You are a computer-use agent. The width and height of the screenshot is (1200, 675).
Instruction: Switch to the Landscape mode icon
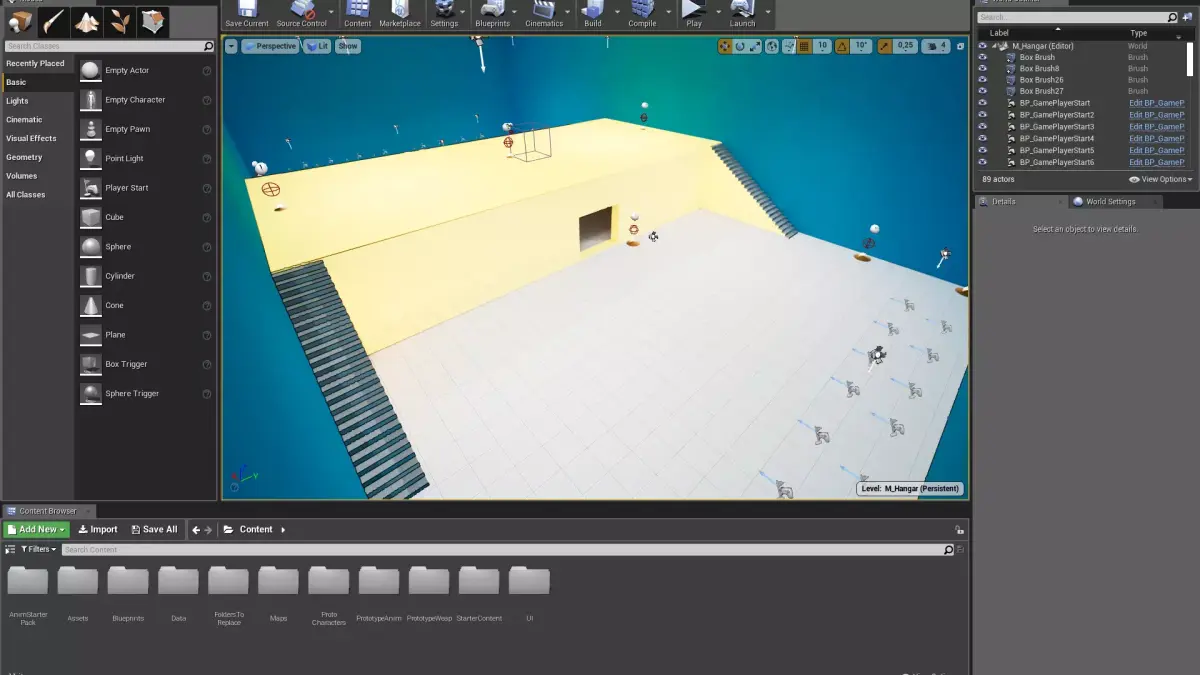87,21
